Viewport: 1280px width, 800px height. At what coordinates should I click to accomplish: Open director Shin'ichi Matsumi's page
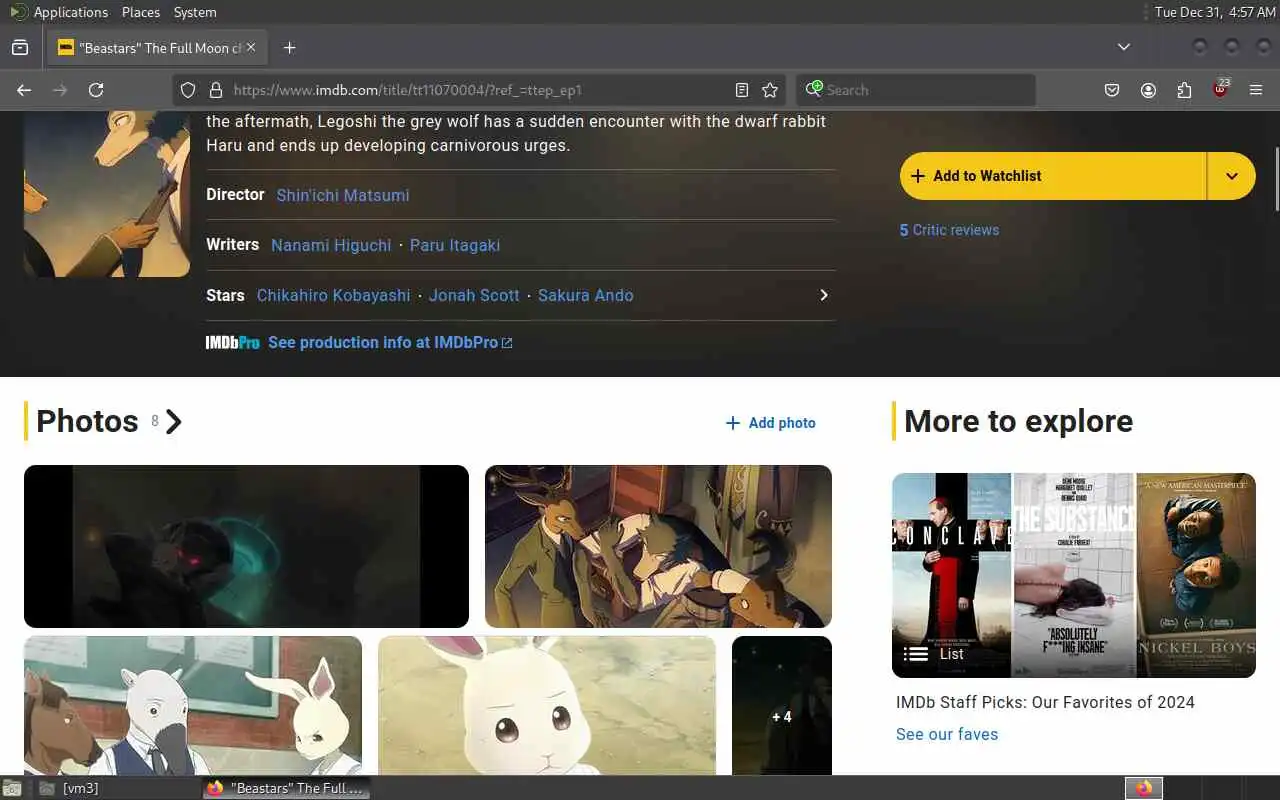[343, 195]
